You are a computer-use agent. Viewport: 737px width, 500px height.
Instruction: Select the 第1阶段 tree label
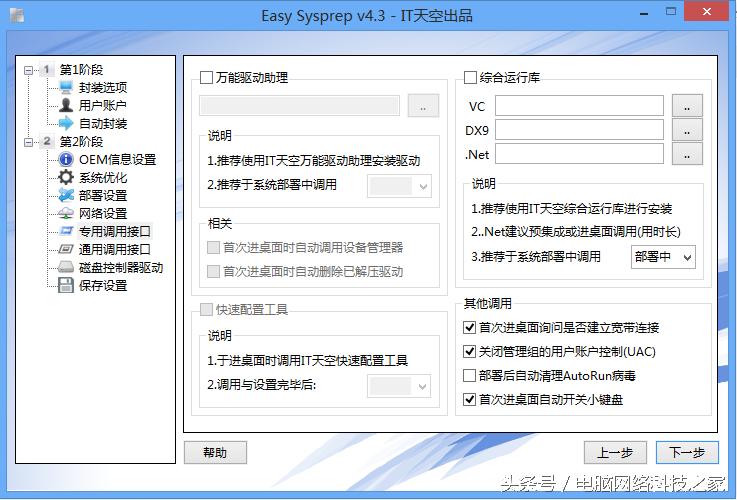coord(81,70)
